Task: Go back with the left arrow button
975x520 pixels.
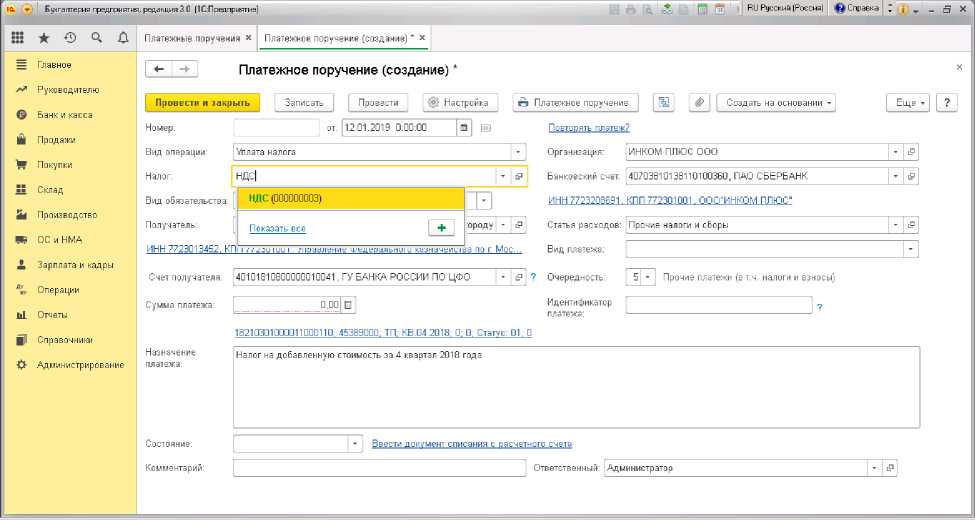Action: tap(159, 69)
